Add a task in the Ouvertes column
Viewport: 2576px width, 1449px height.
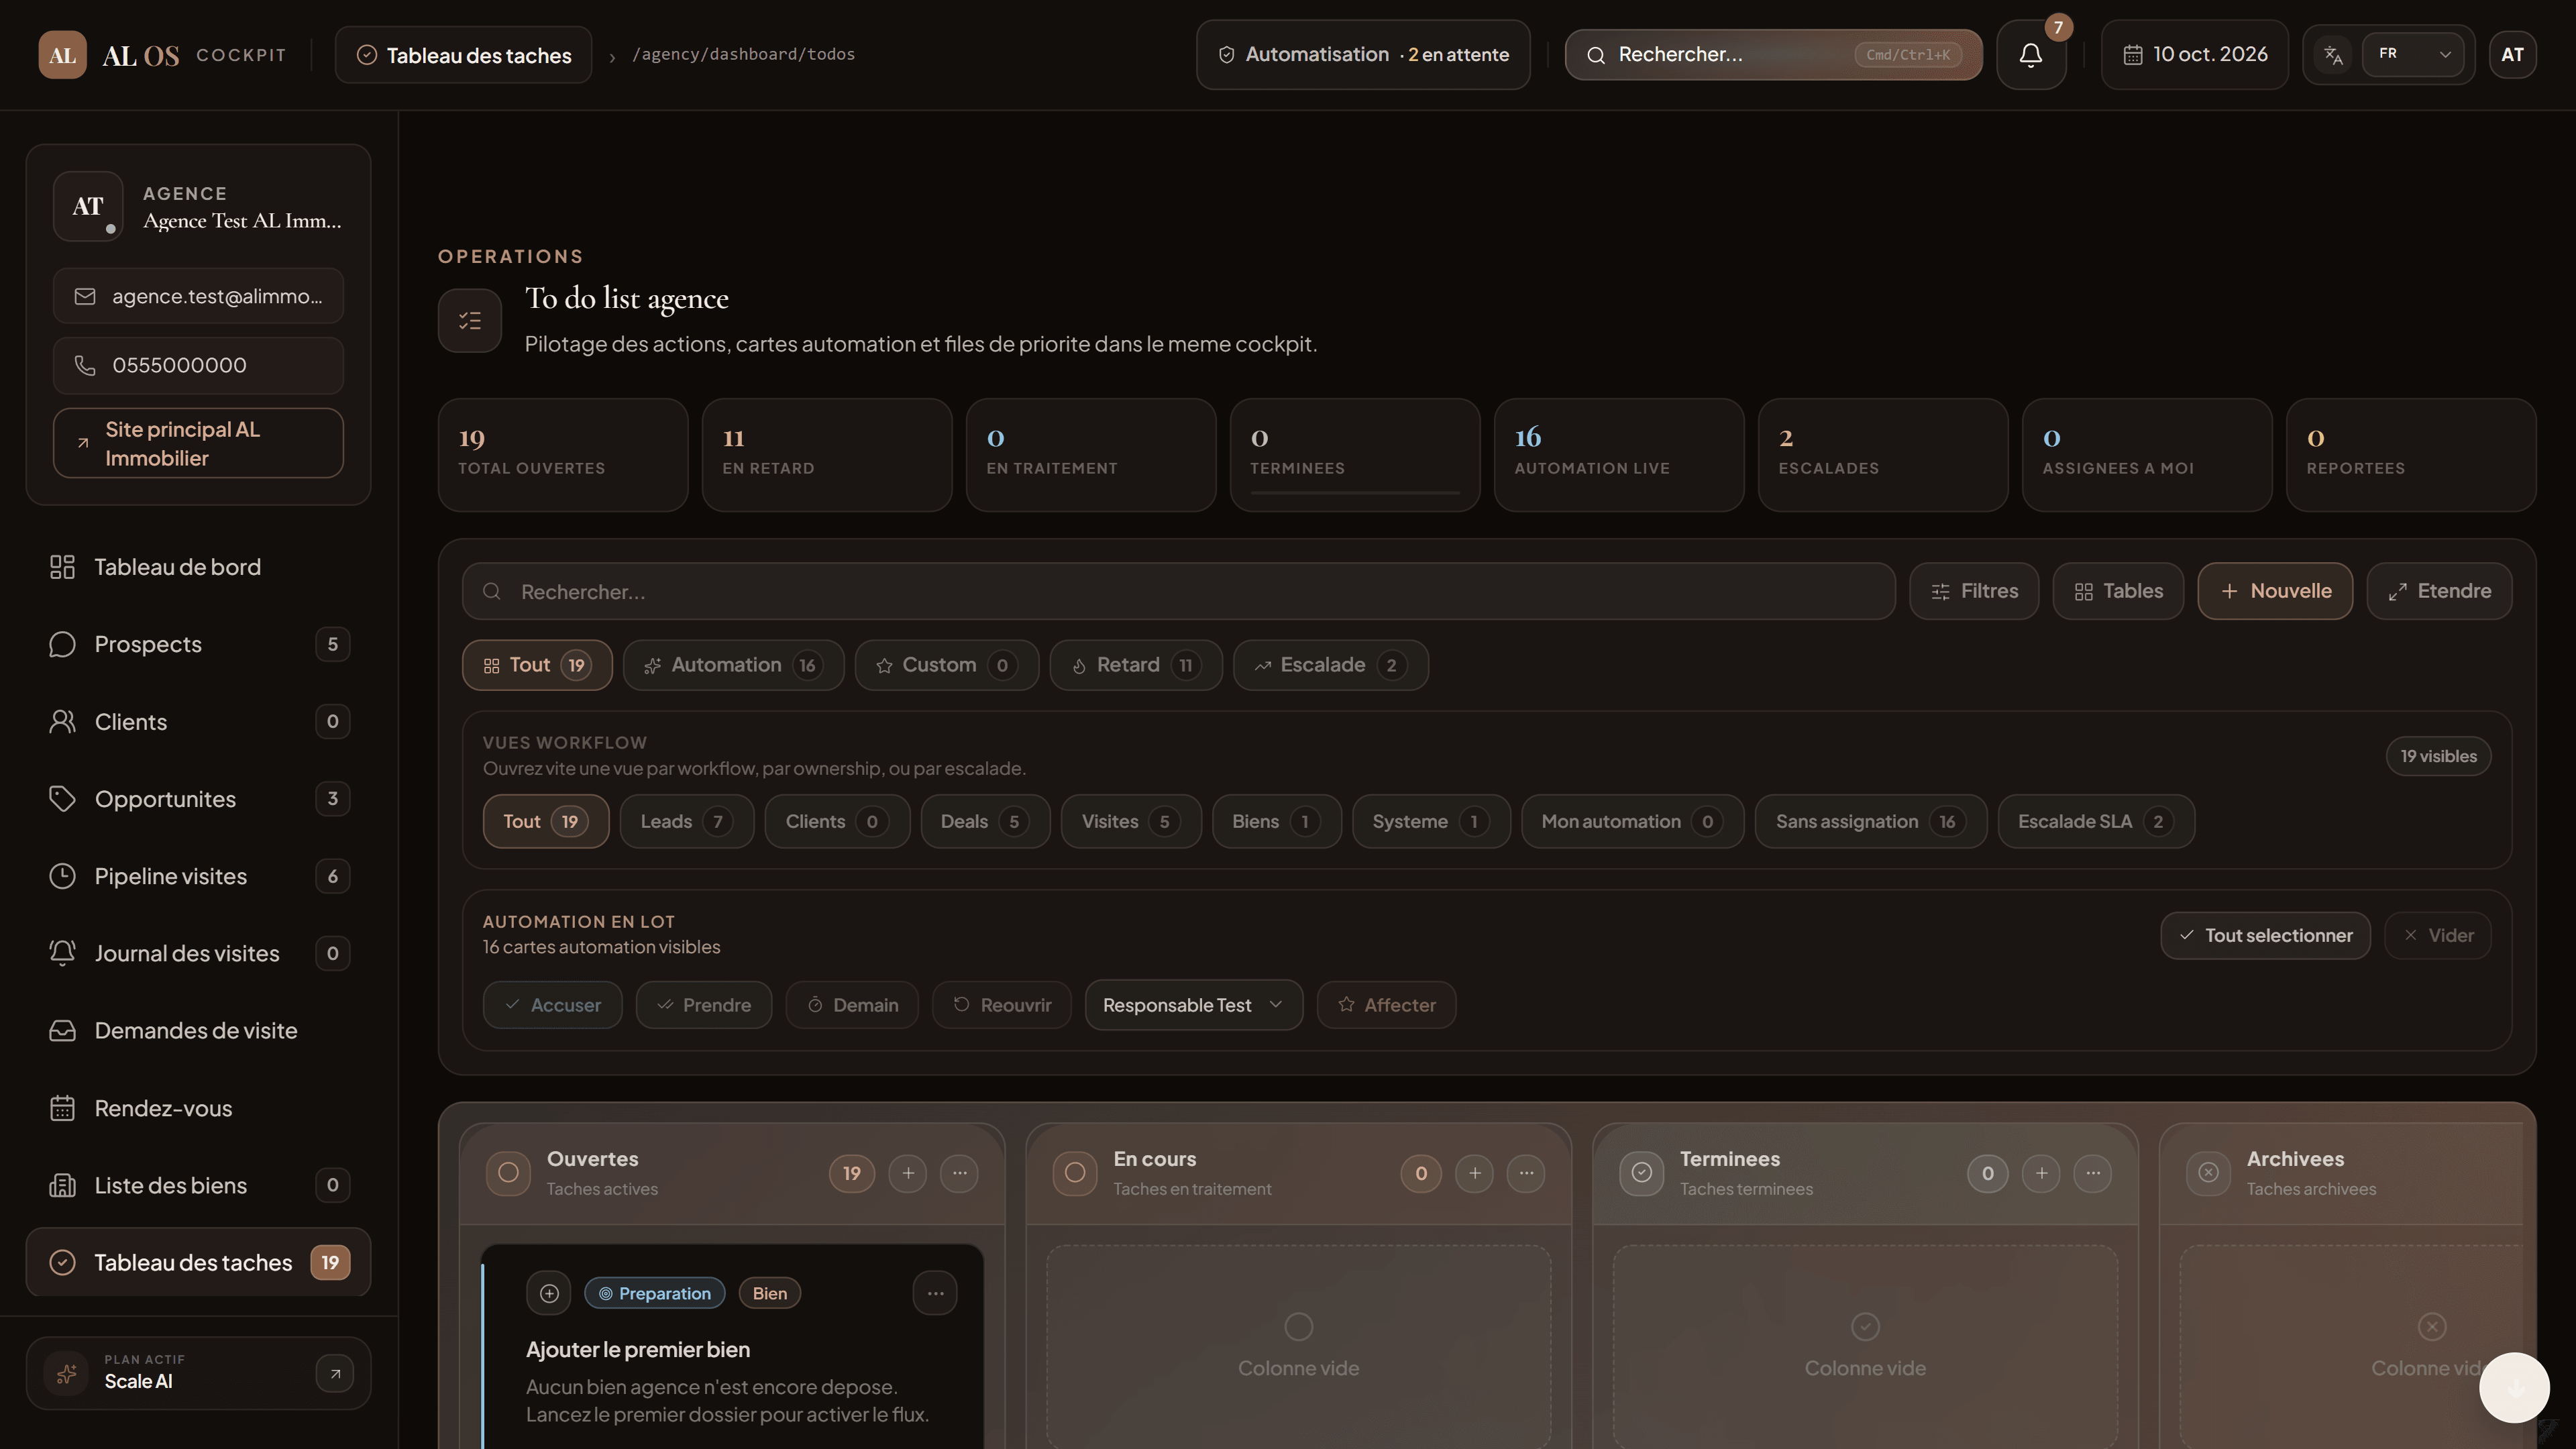908,1173
